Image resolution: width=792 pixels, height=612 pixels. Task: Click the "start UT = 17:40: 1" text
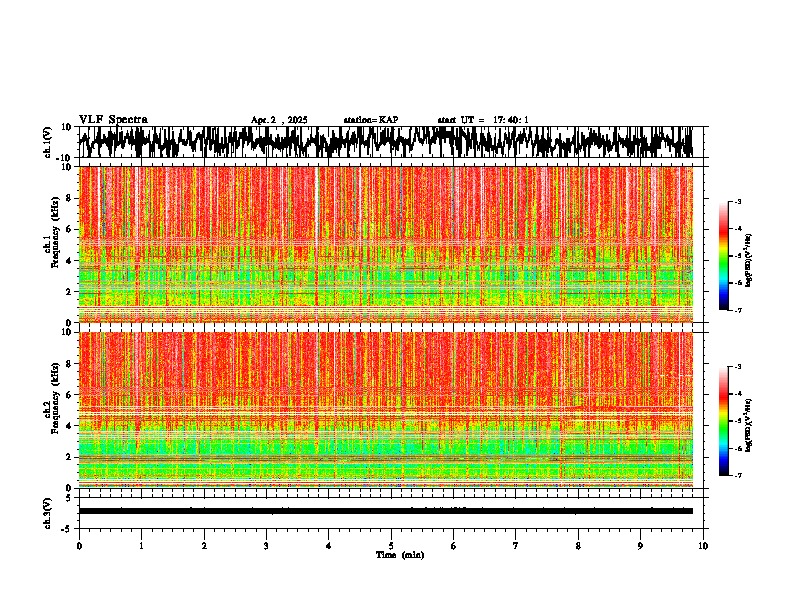click(483, 120)
